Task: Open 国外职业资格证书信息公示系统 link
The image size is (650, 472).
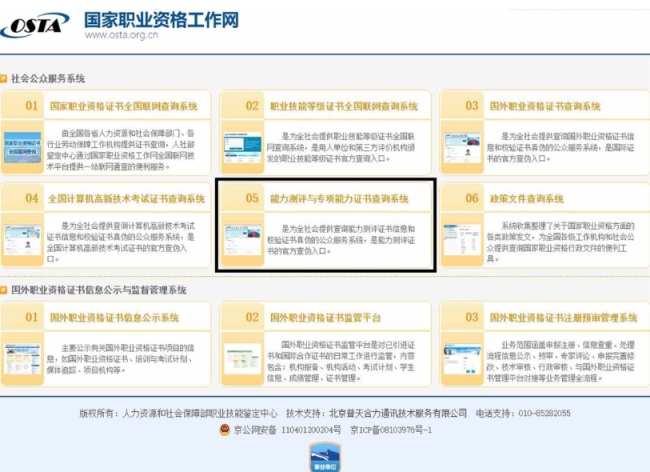Action: 114,318
